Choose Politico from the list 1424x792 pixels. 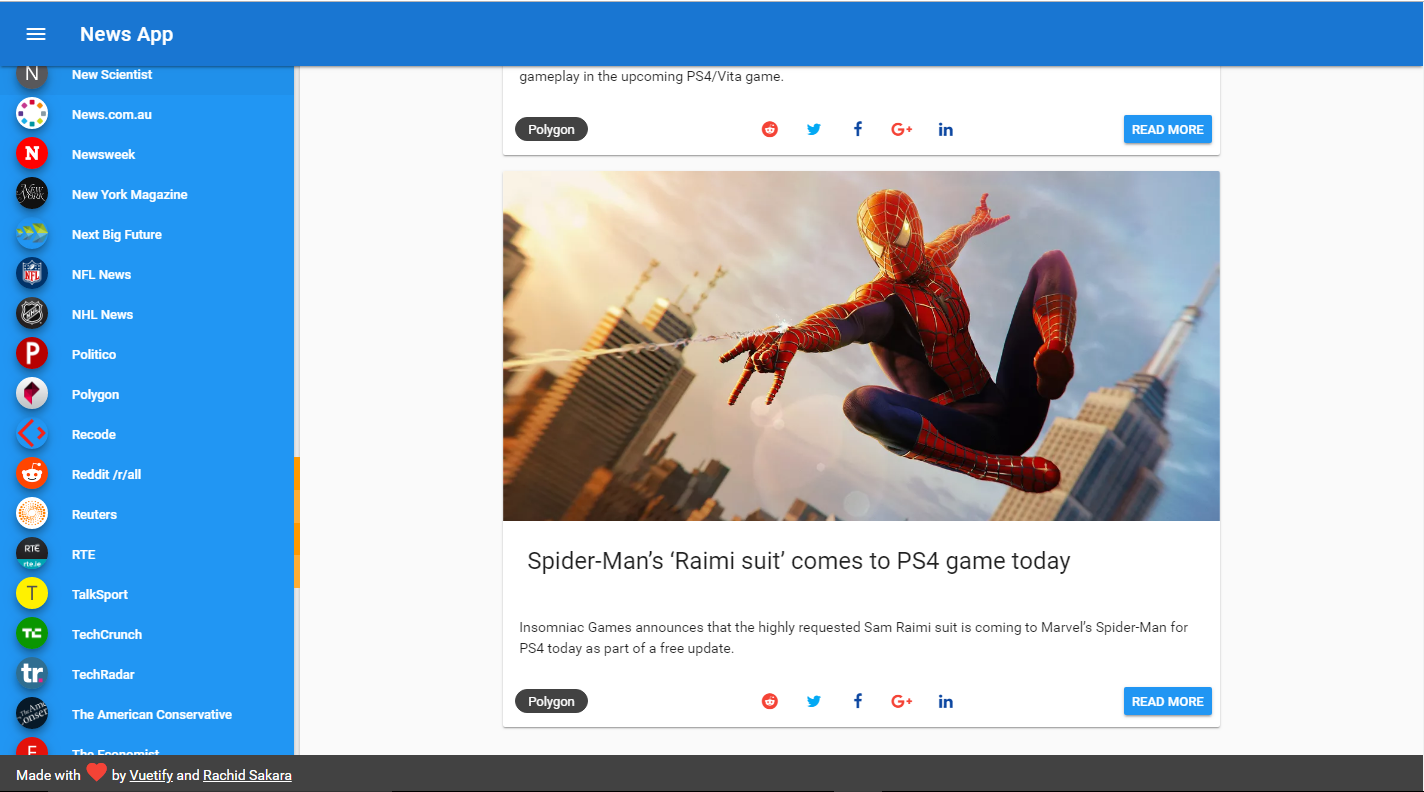pyautogui.click(x=147, y=354)
